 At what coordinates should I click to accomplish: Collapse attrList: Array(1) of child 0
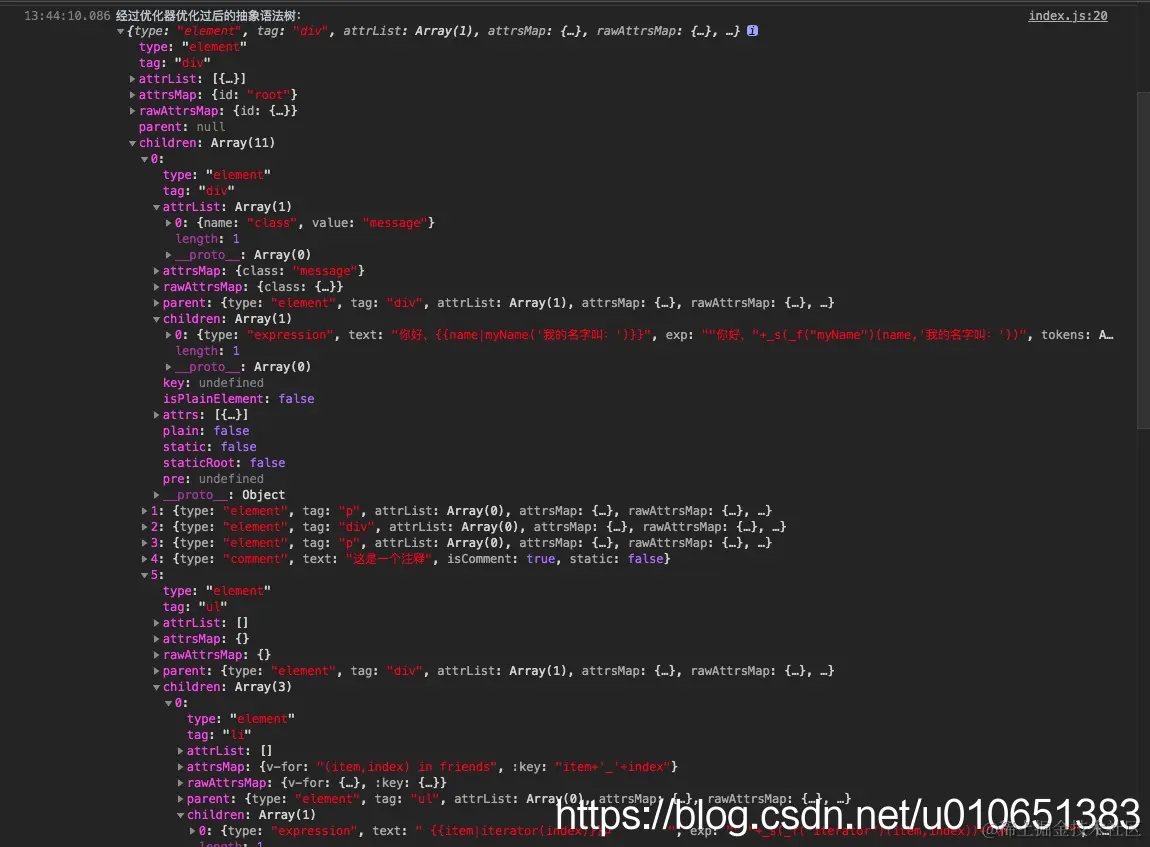click(156, 208)
